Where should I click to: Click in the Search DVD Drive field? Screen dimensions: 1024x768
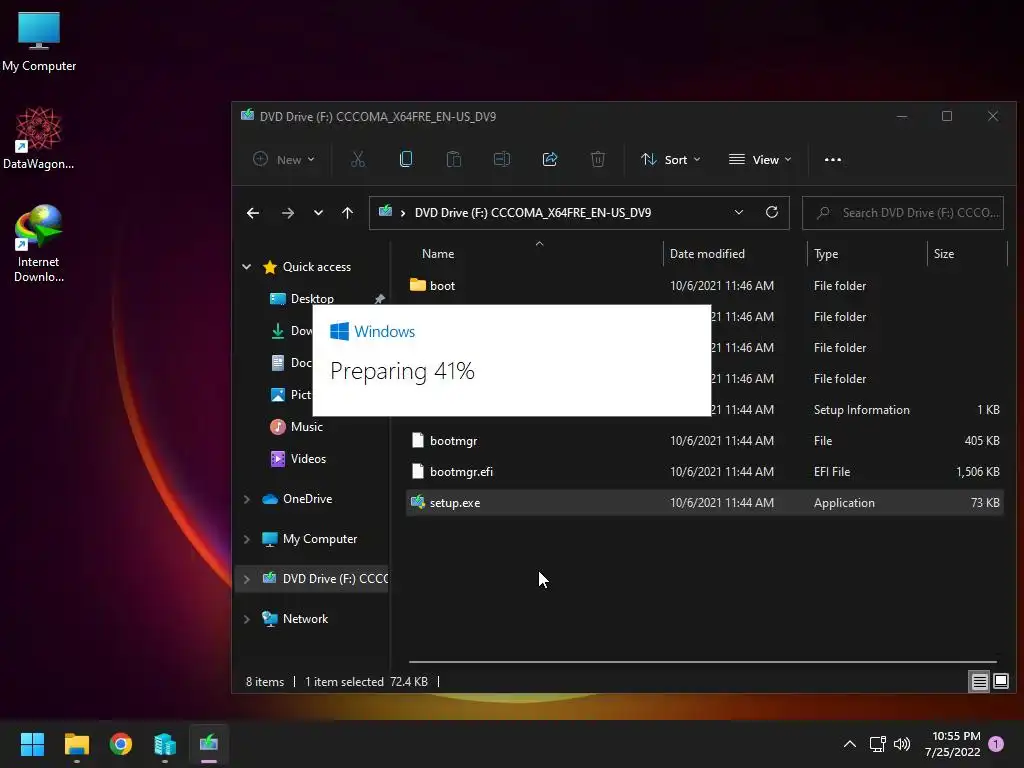coord(903,213)
